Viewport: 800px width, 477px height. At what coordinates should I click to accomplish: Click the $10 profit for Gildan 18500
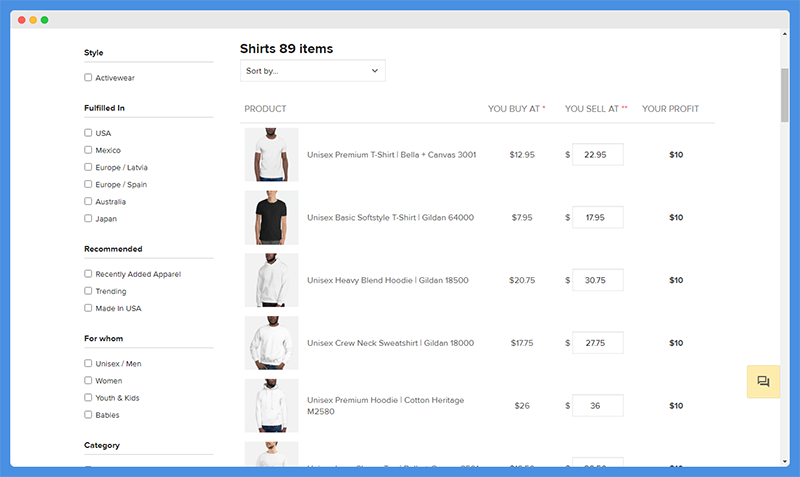pos(676,280)
